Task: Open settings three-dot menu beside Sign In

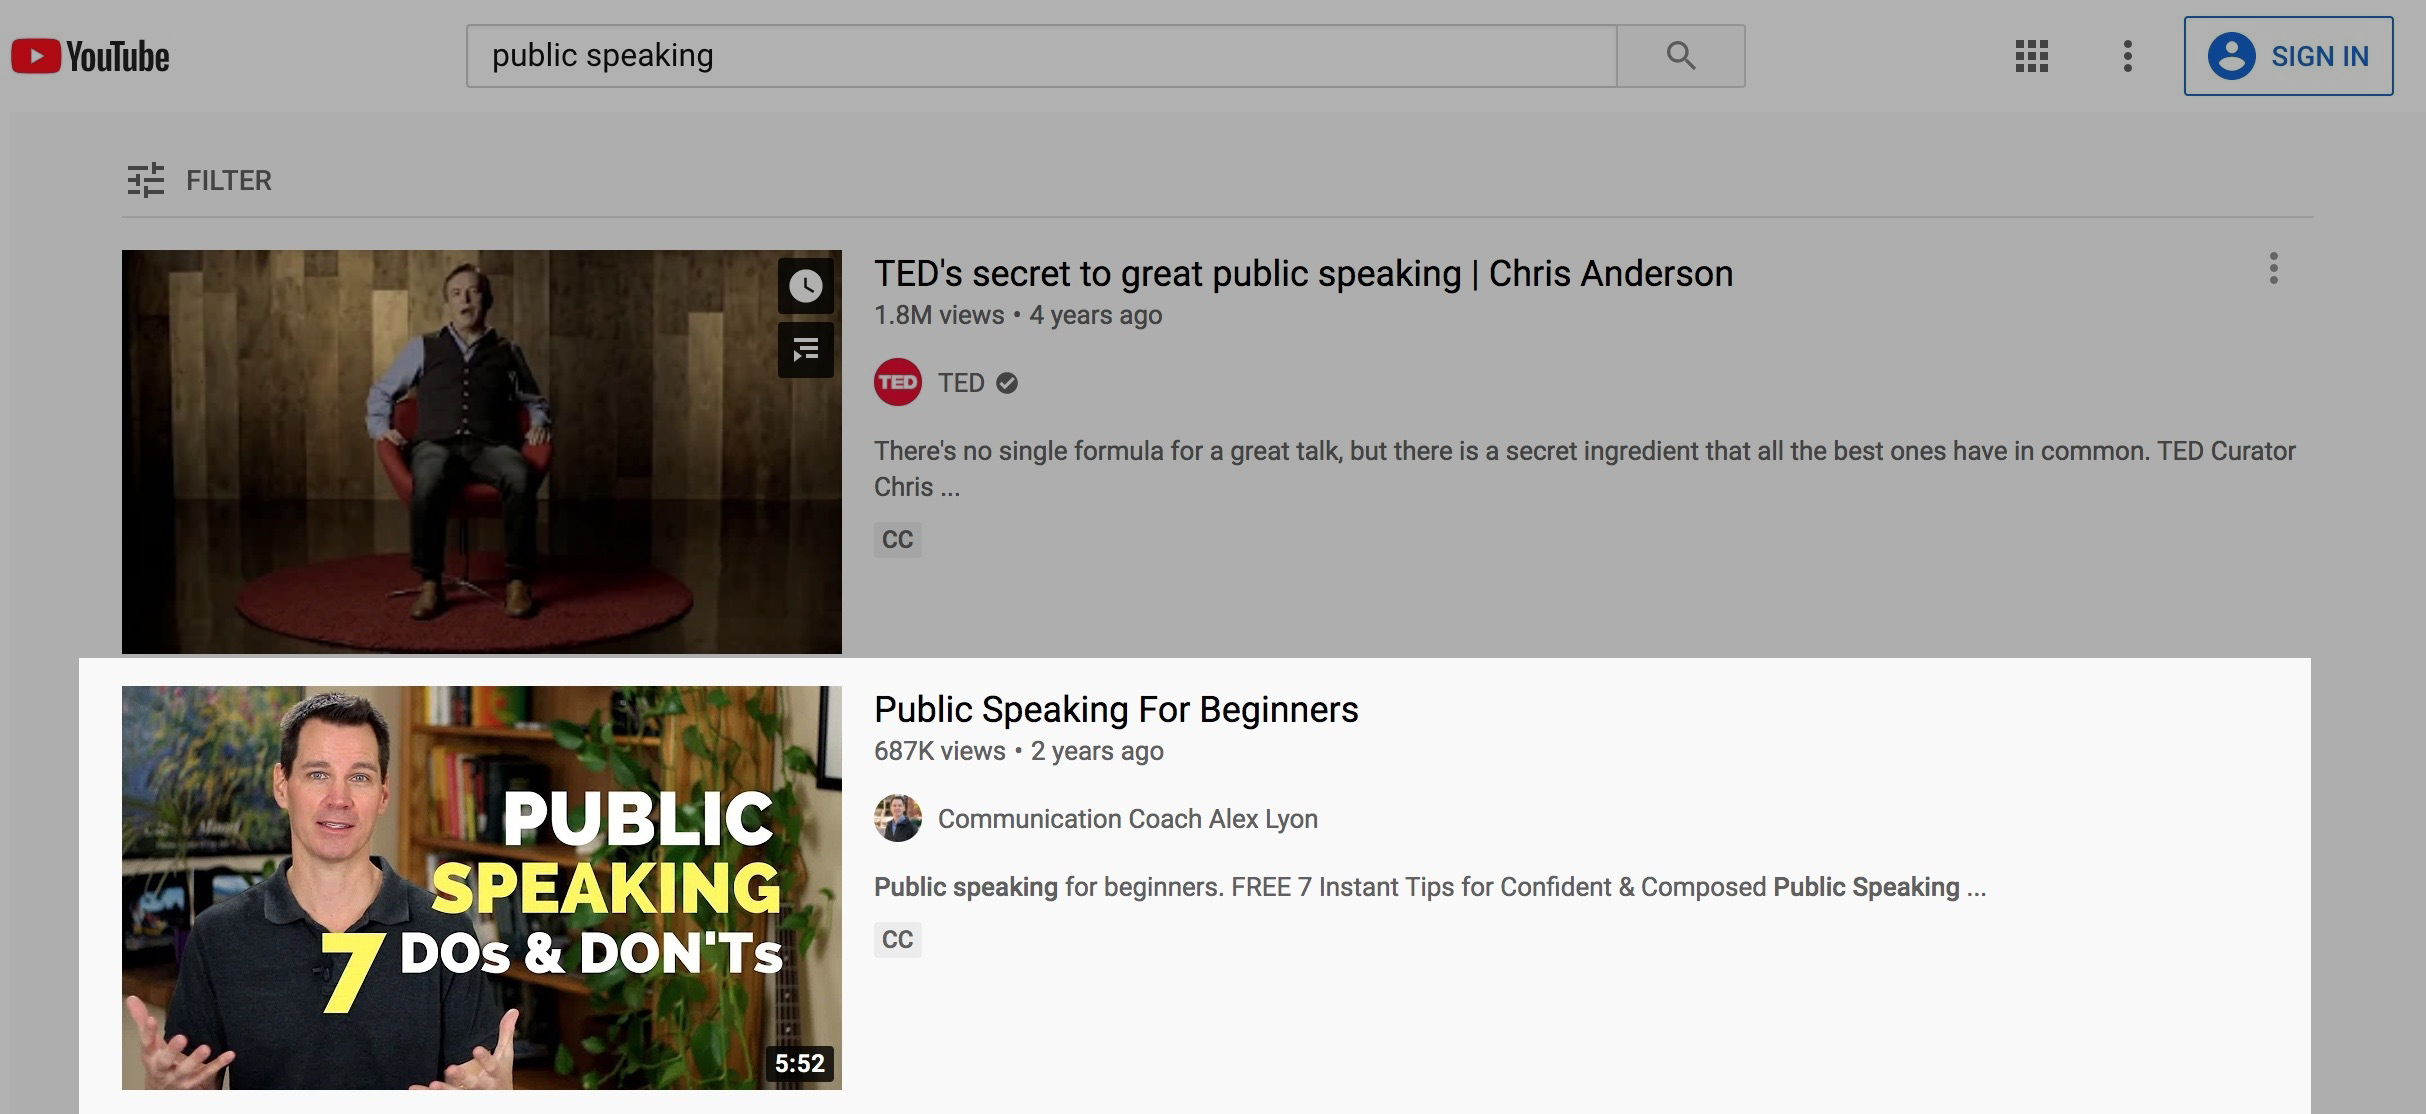Action: (2127, 56)
